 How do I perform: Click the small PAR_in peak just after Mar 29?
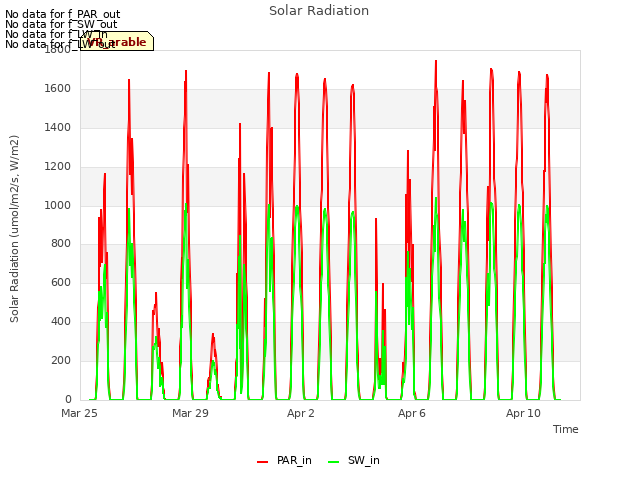213,335
